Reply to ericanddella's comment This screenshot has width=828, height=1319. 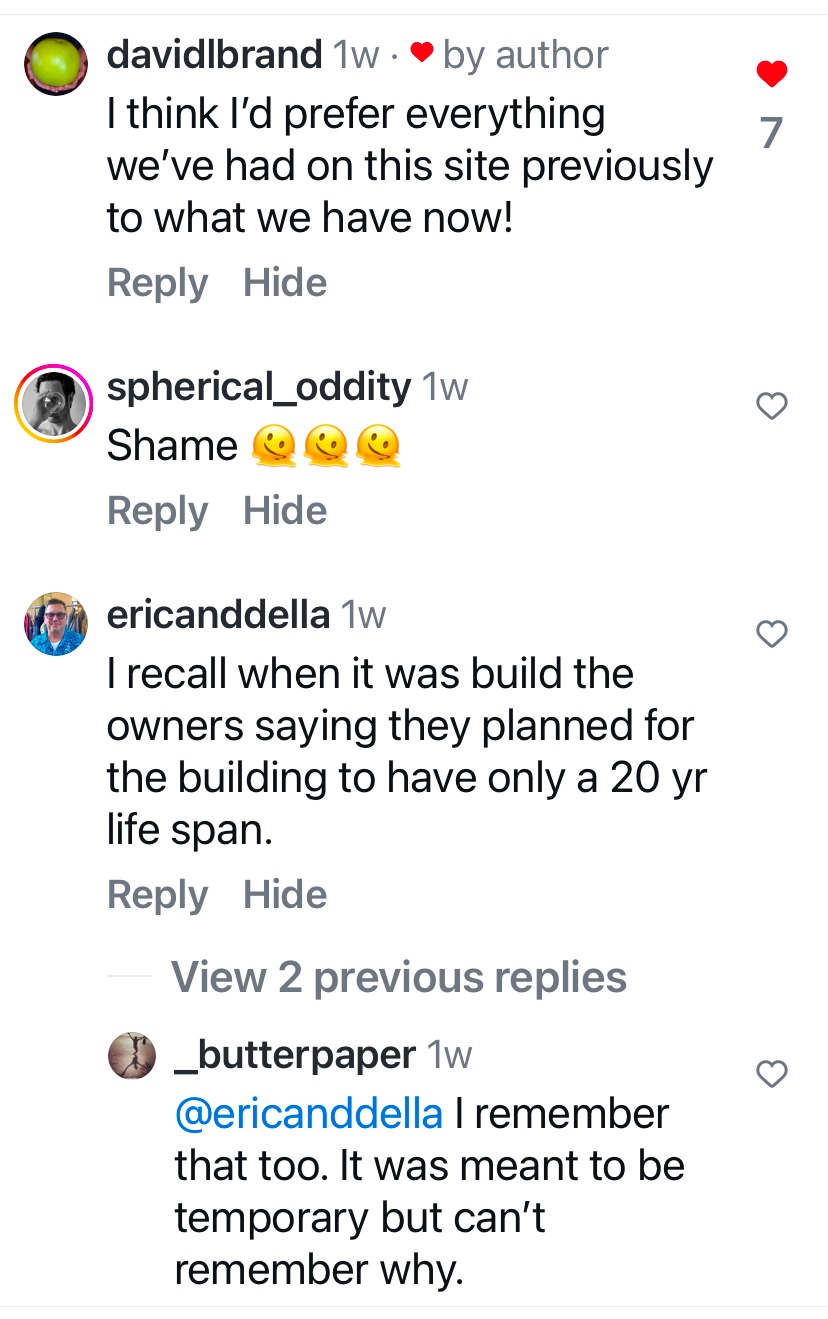coord(157,895)
